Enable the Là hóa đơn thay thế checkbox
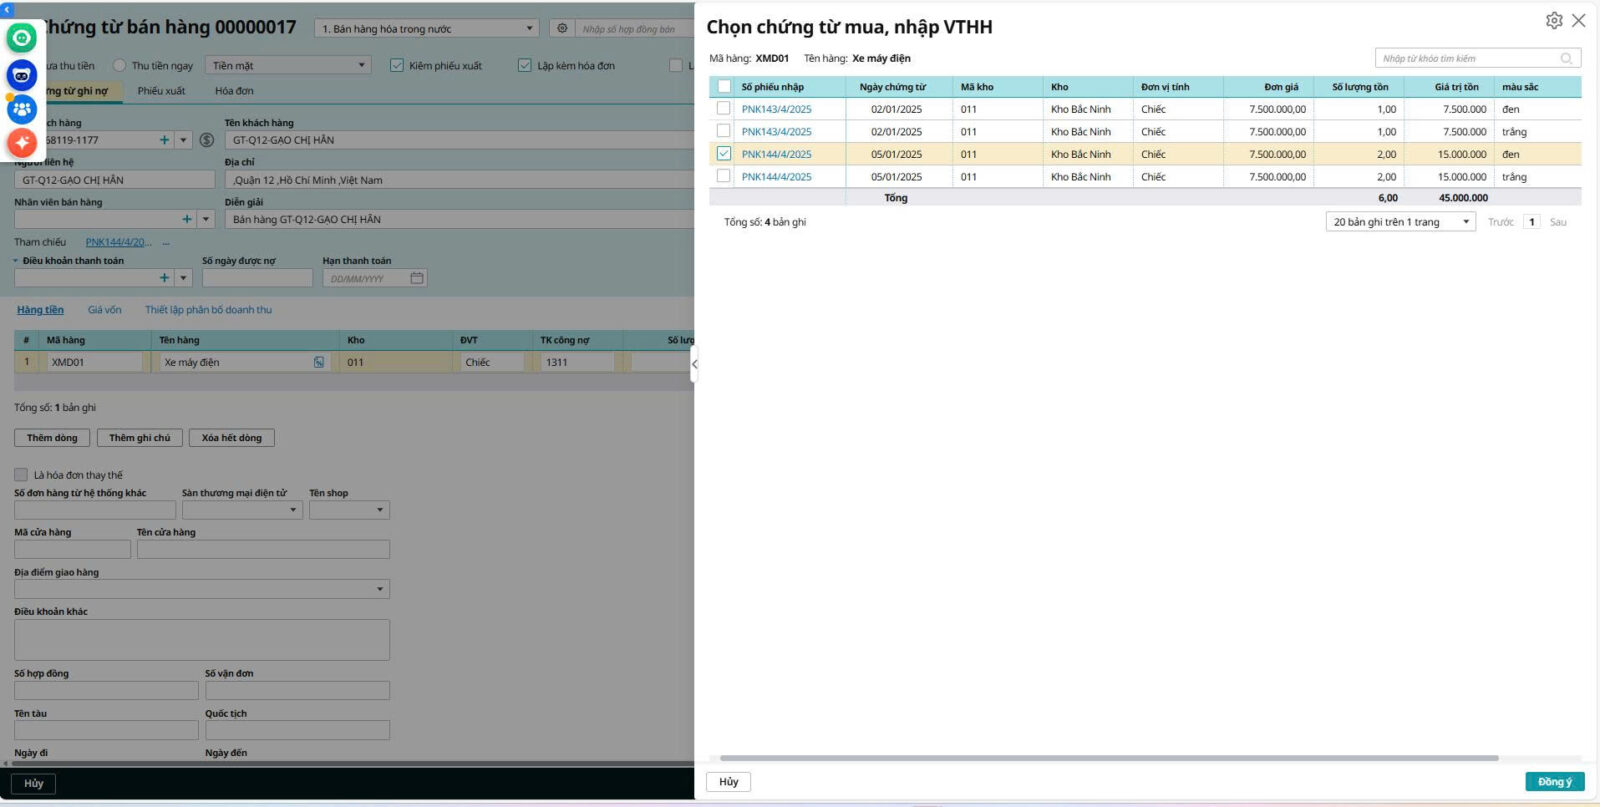Screen dimensions: 1600x807 coord(20,475)
